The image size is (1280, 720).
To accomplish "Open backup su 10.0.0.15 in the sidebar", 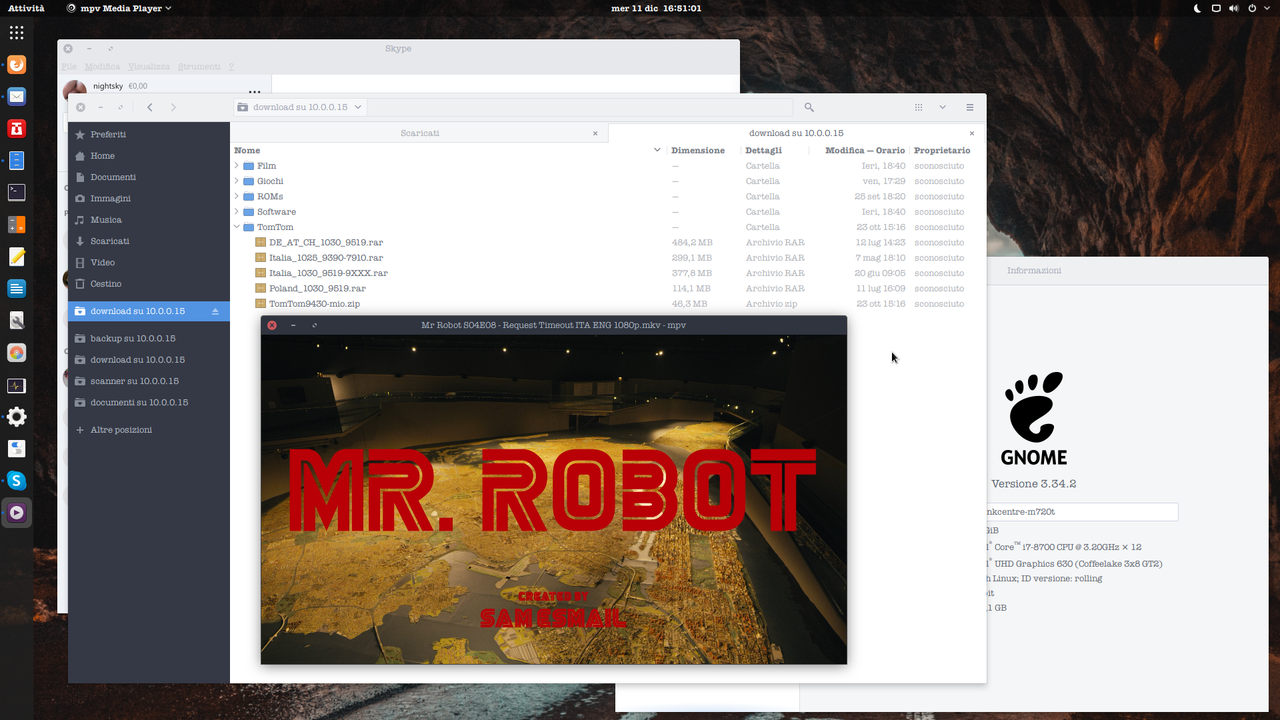I will point(149,338).
